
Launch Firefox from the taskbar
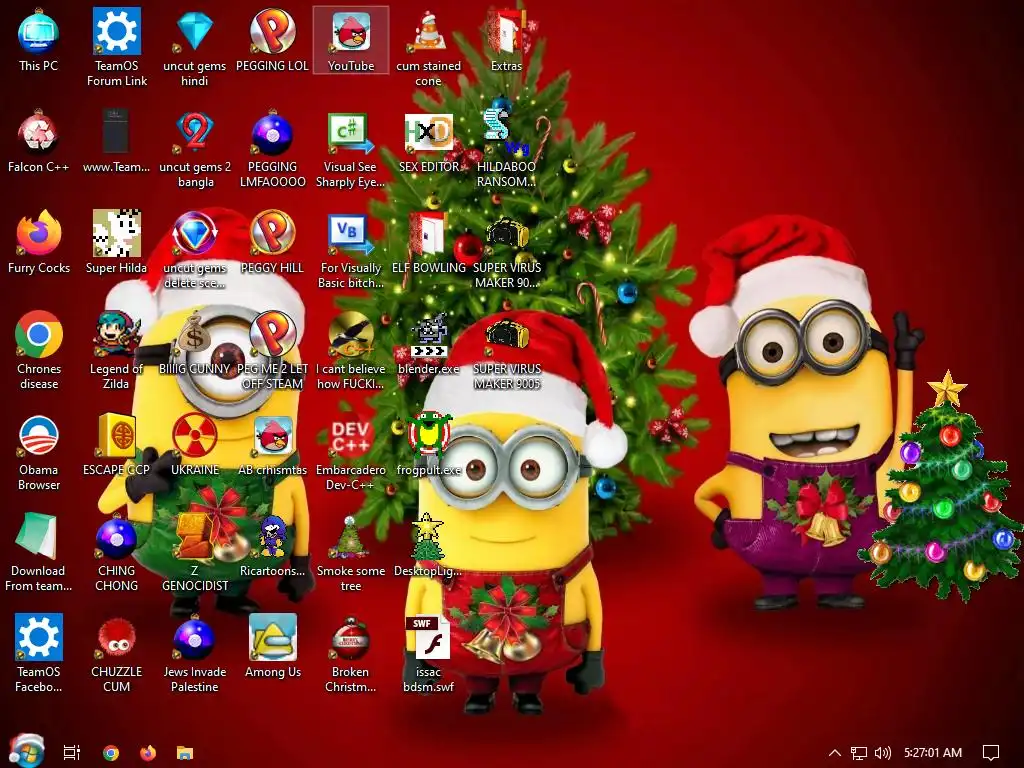(148, 752)
